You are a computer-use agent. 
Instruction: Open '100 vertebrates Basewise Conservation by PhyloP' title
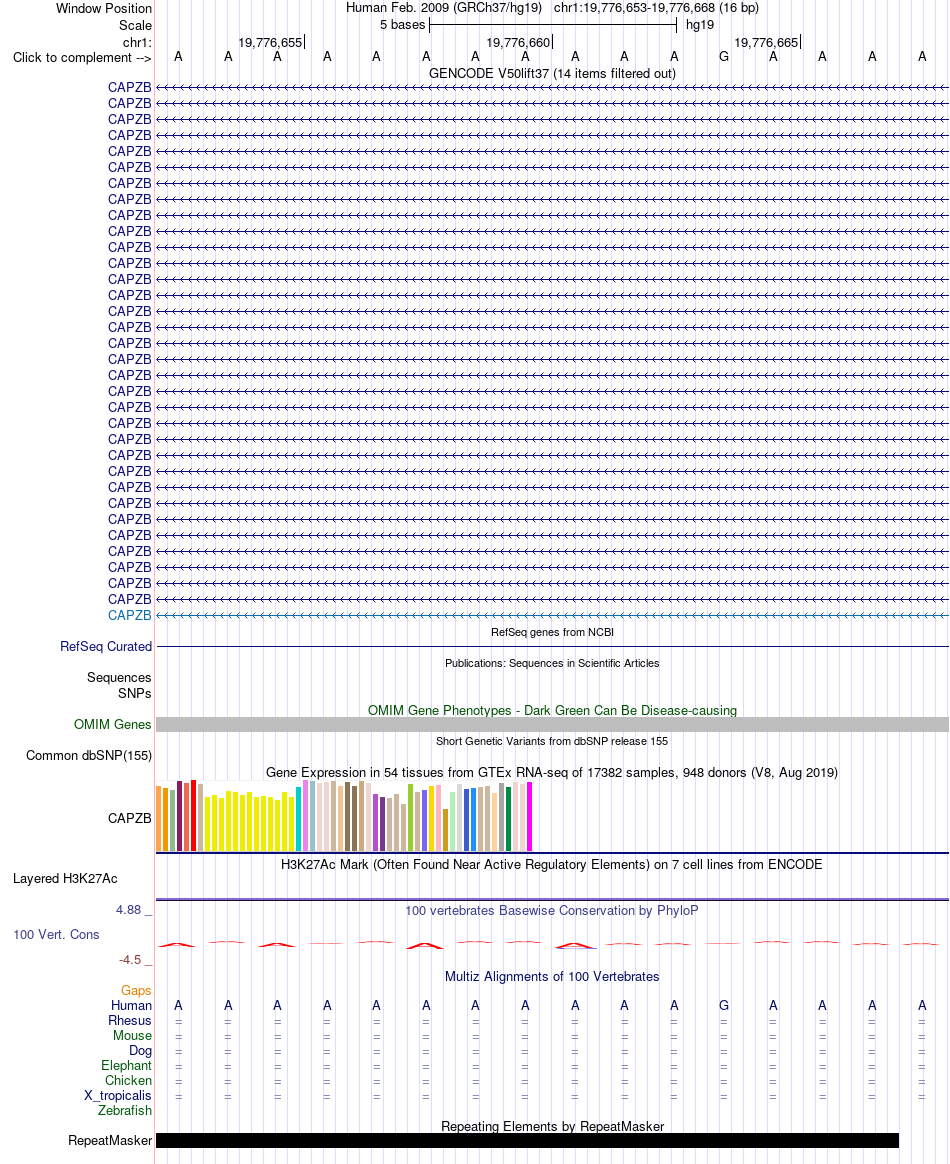552,911
